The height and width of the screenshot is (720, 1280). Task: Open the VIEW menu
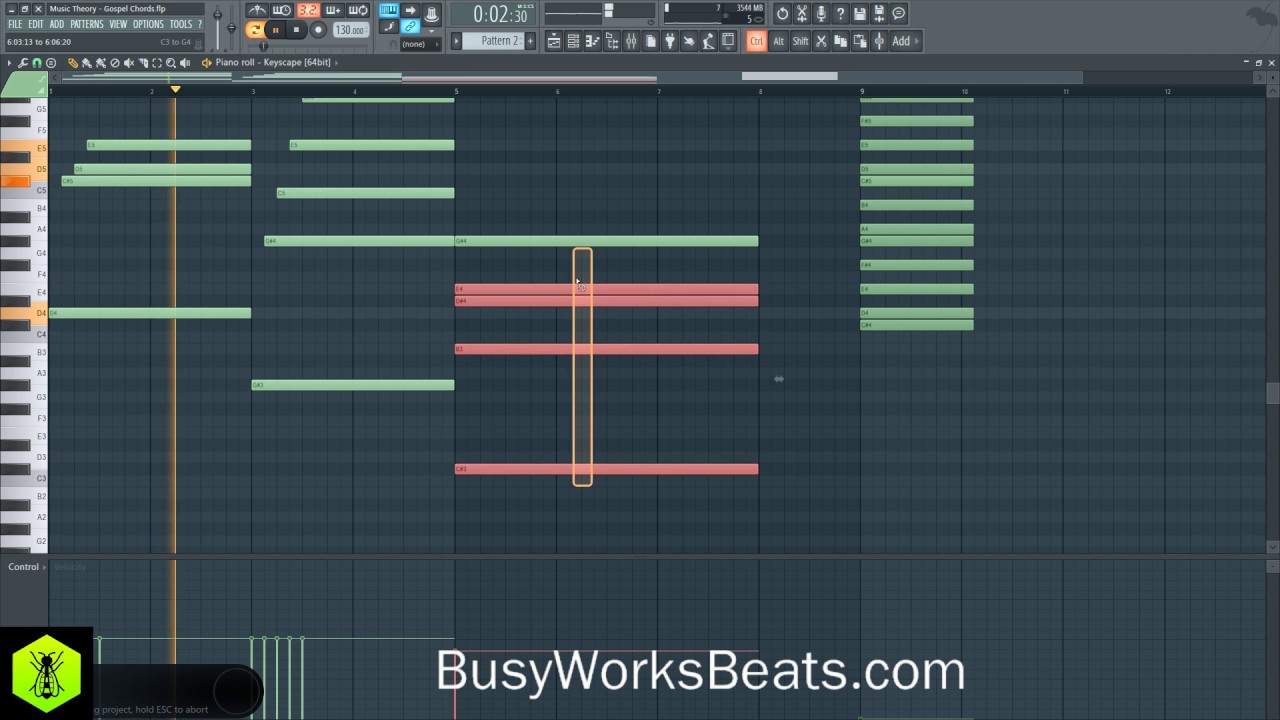[118, 24]
